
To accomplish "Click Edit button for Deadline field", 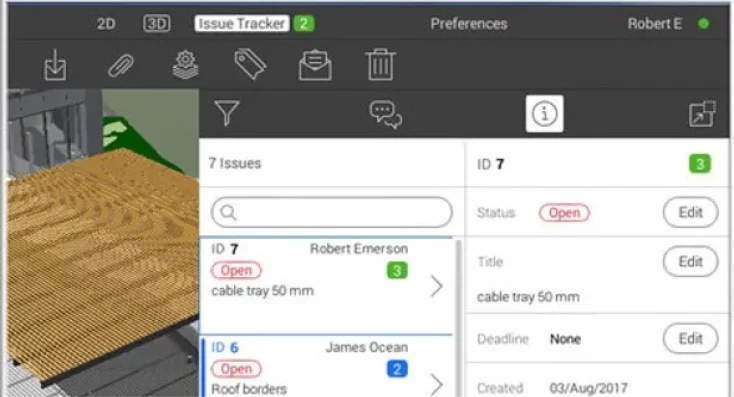I will [x=690, y=338].
